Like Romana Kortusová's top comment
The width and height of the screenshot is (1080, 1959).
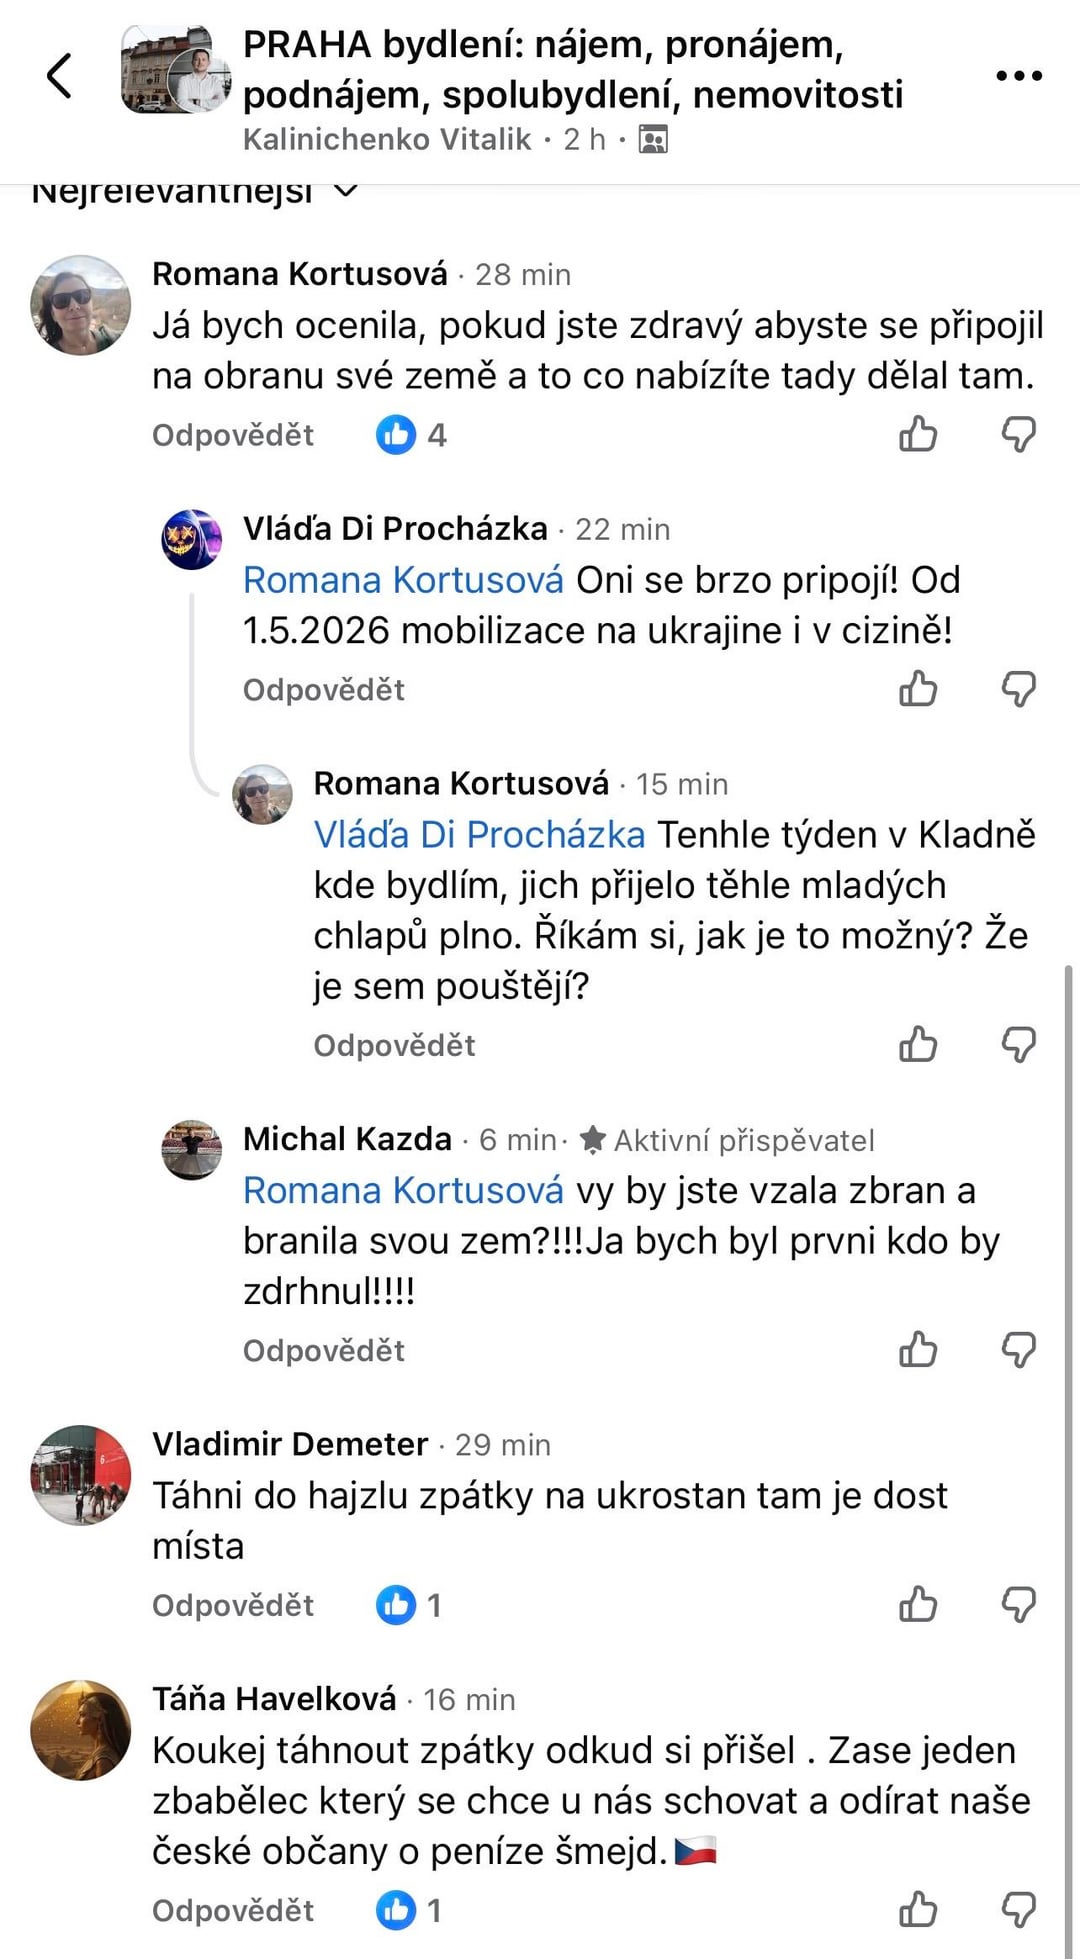[917, 435]
